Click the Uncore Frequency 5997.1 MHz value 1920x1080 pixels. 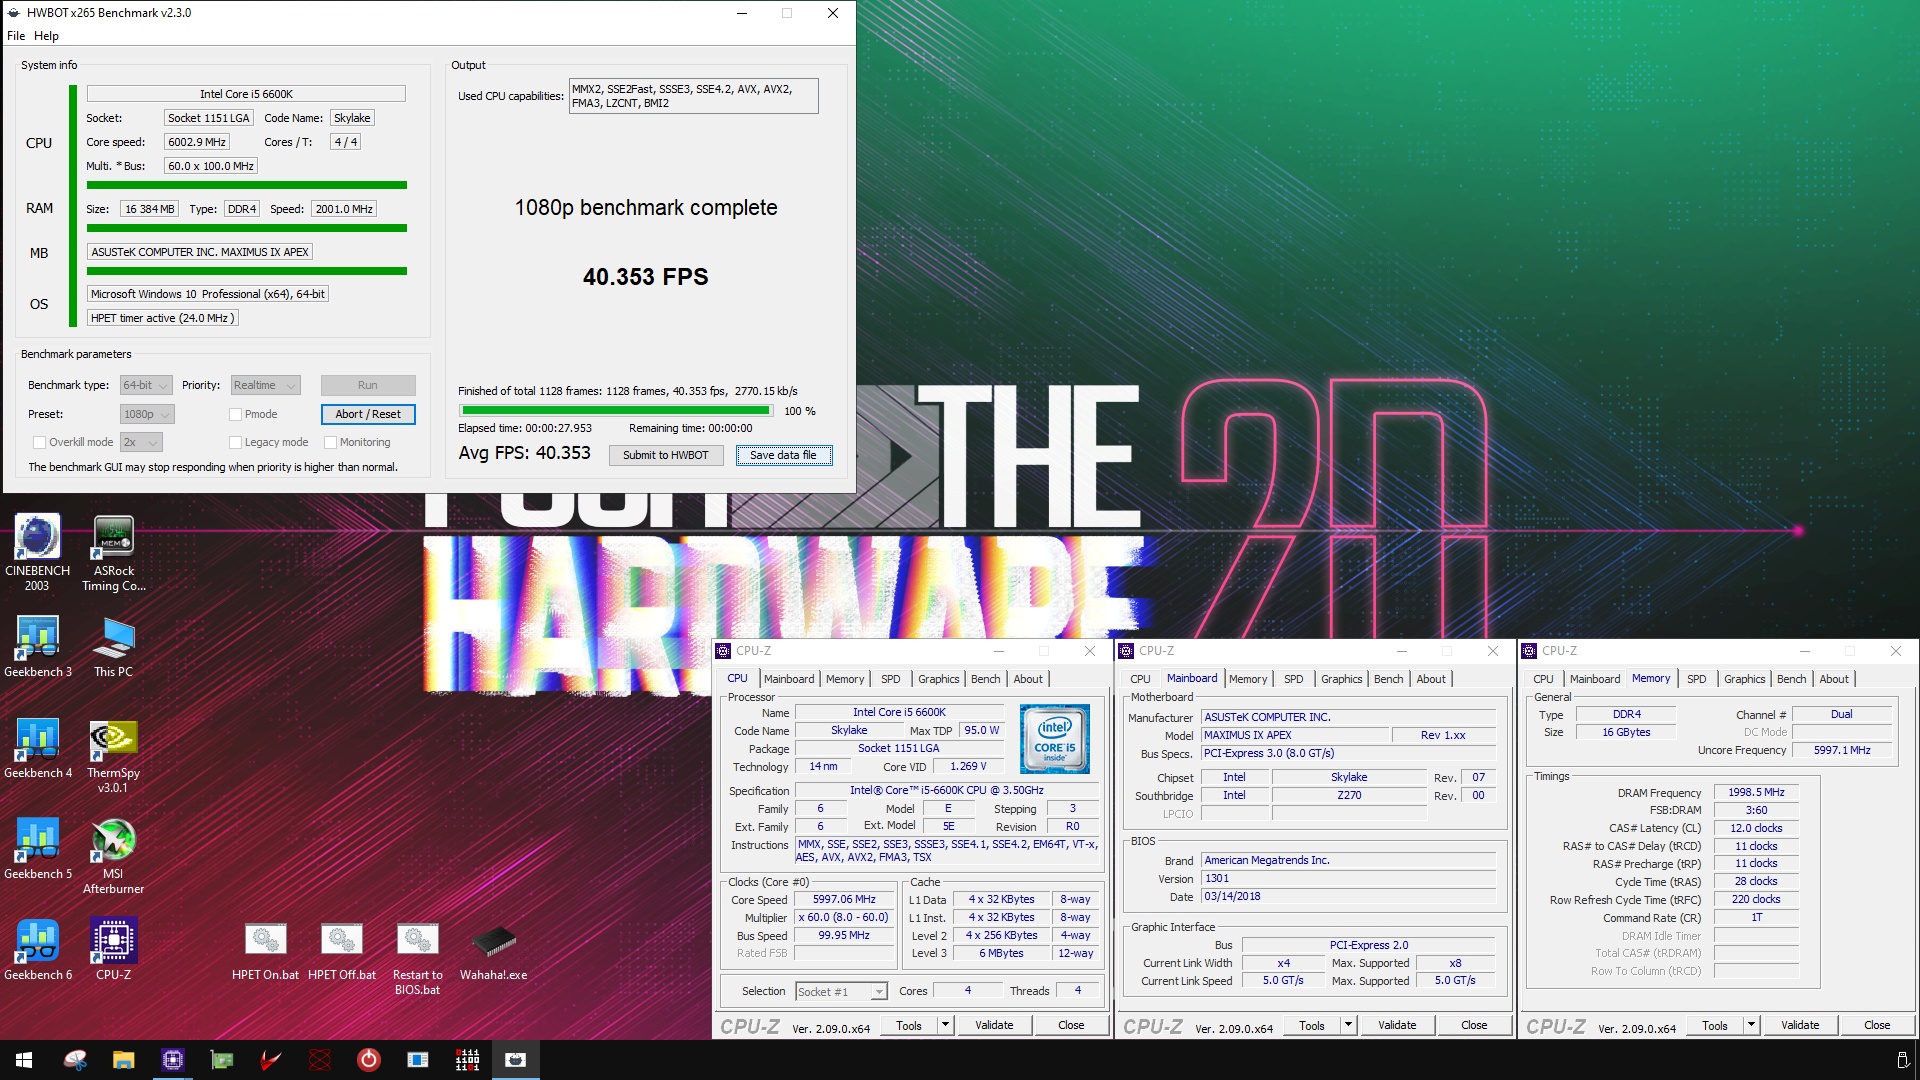(x=1841, y=750)
